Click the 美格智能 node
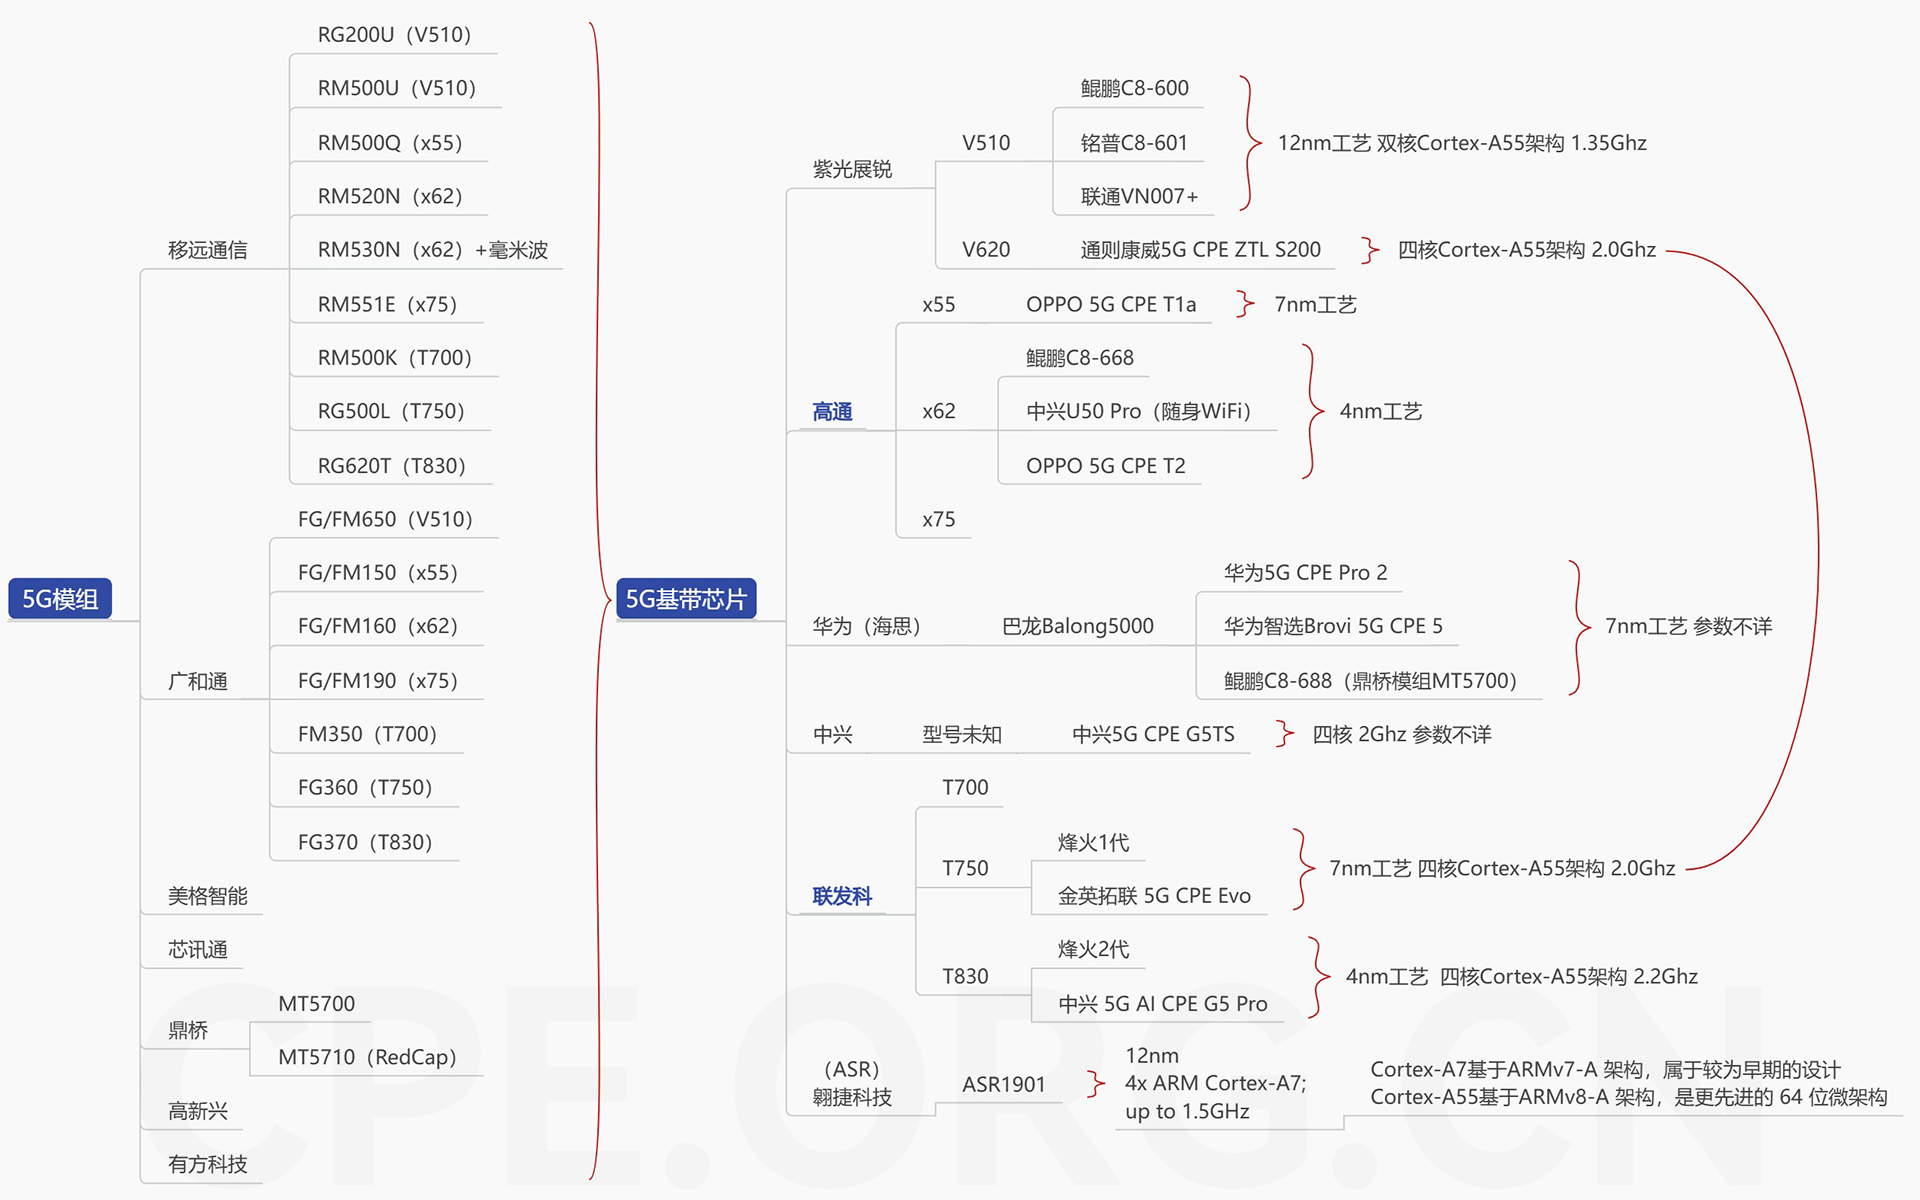Viewport: 1920px width, 1200px height. [x=207, y=896]
